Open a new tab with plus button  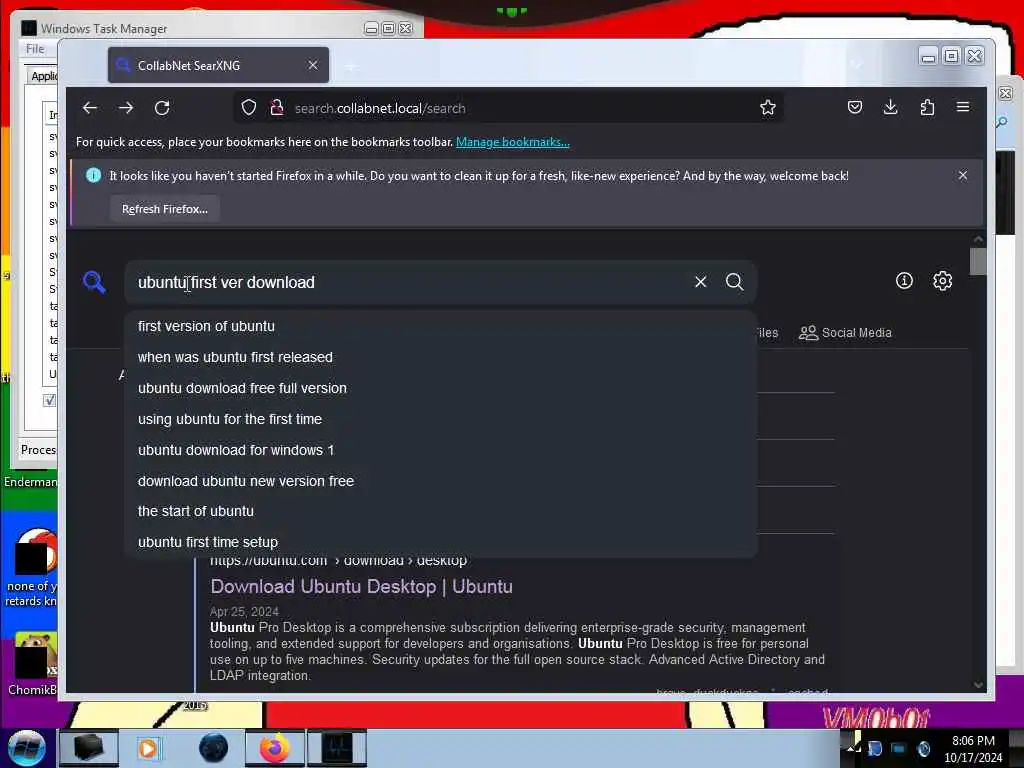pyautogui.click(x=351, y=66)
